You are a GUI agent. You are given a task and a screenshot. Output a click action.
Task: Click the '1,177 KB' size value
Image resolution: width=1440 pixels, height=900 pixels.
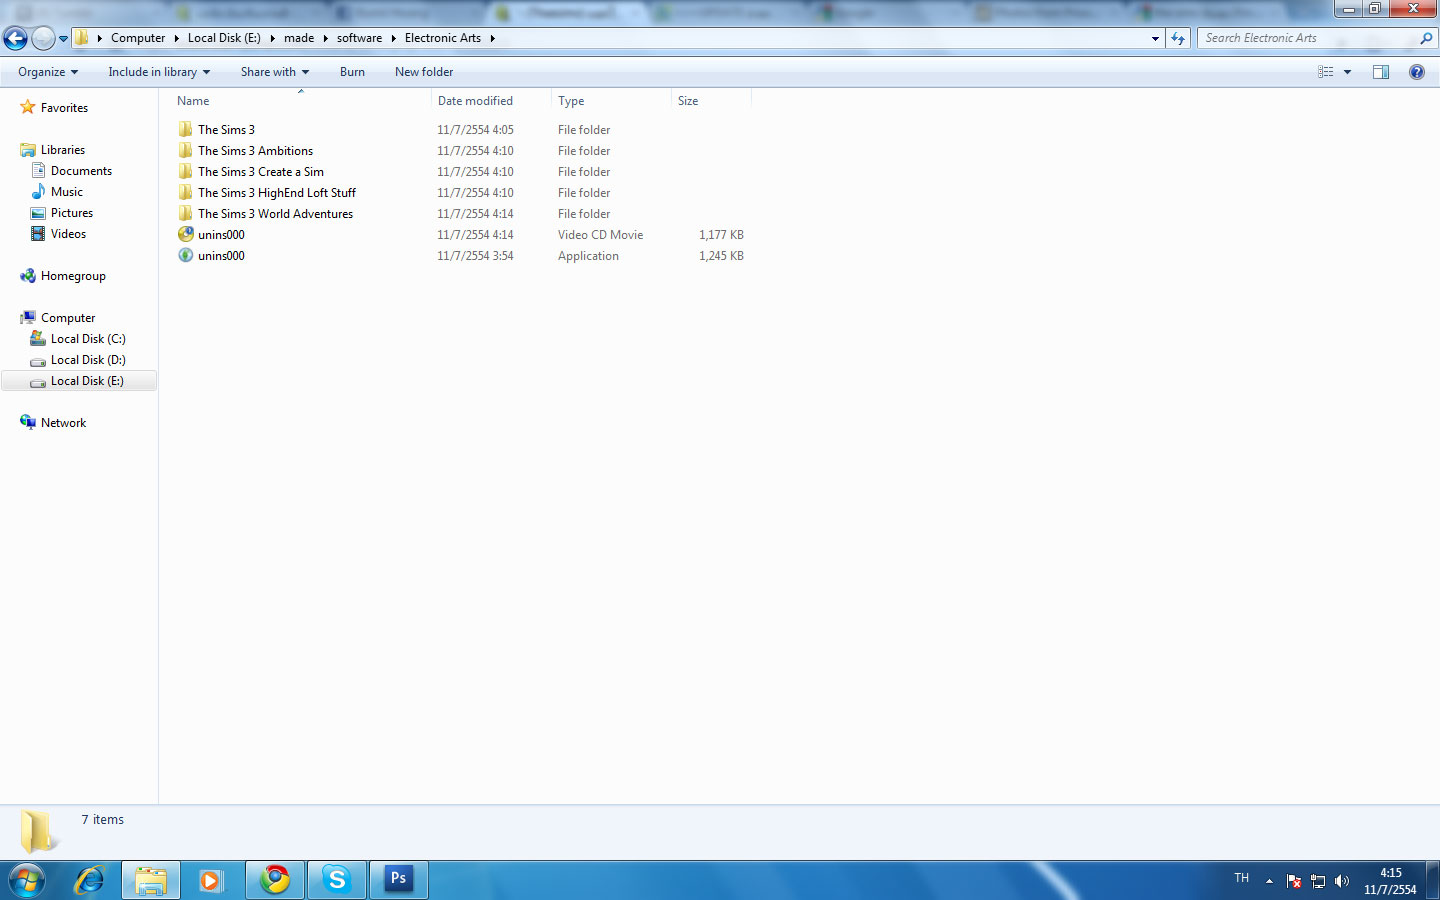[721, 235]
